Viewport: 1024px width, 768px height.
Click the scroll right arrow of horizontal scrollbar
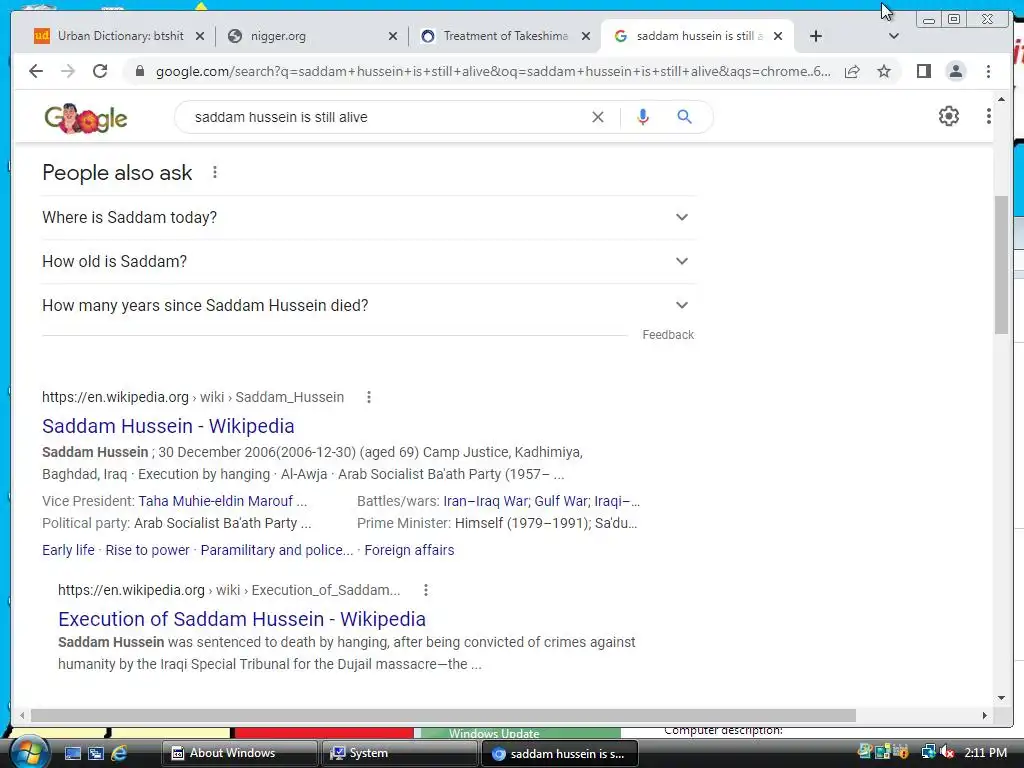tap(984, 715)
